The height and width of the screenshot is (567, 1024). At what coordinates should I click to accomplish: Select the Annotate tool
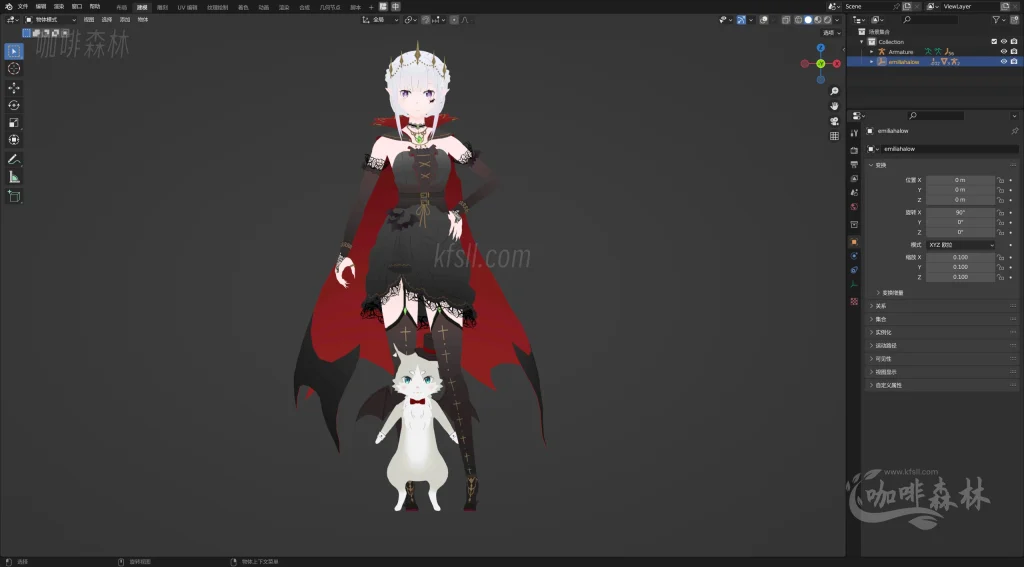(x=14, y=159)
